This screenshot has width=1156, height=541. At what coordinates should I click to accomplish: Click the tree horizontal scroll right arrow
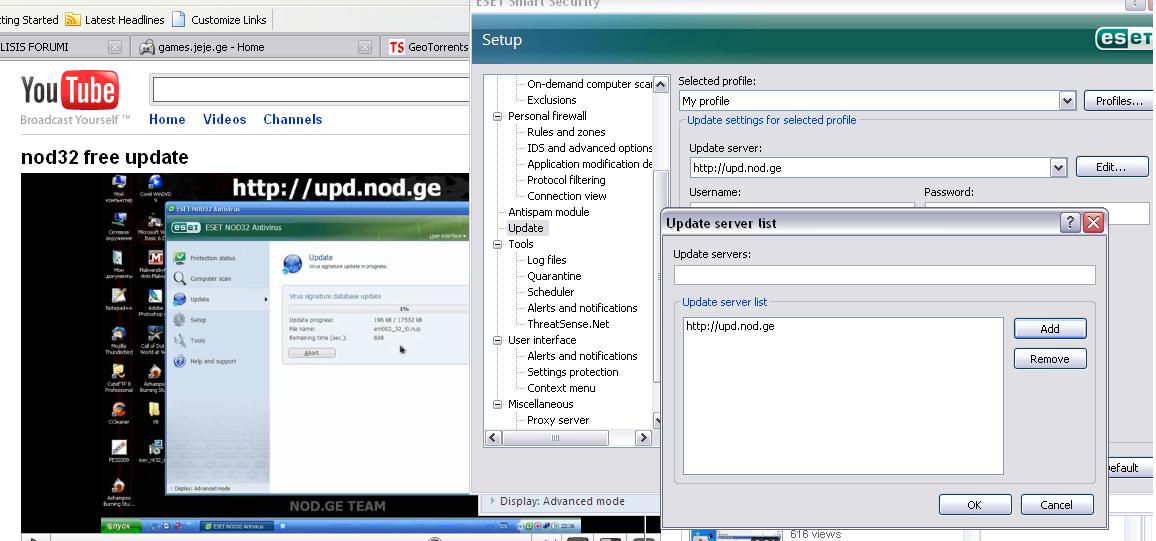click(x=644, y=438)
